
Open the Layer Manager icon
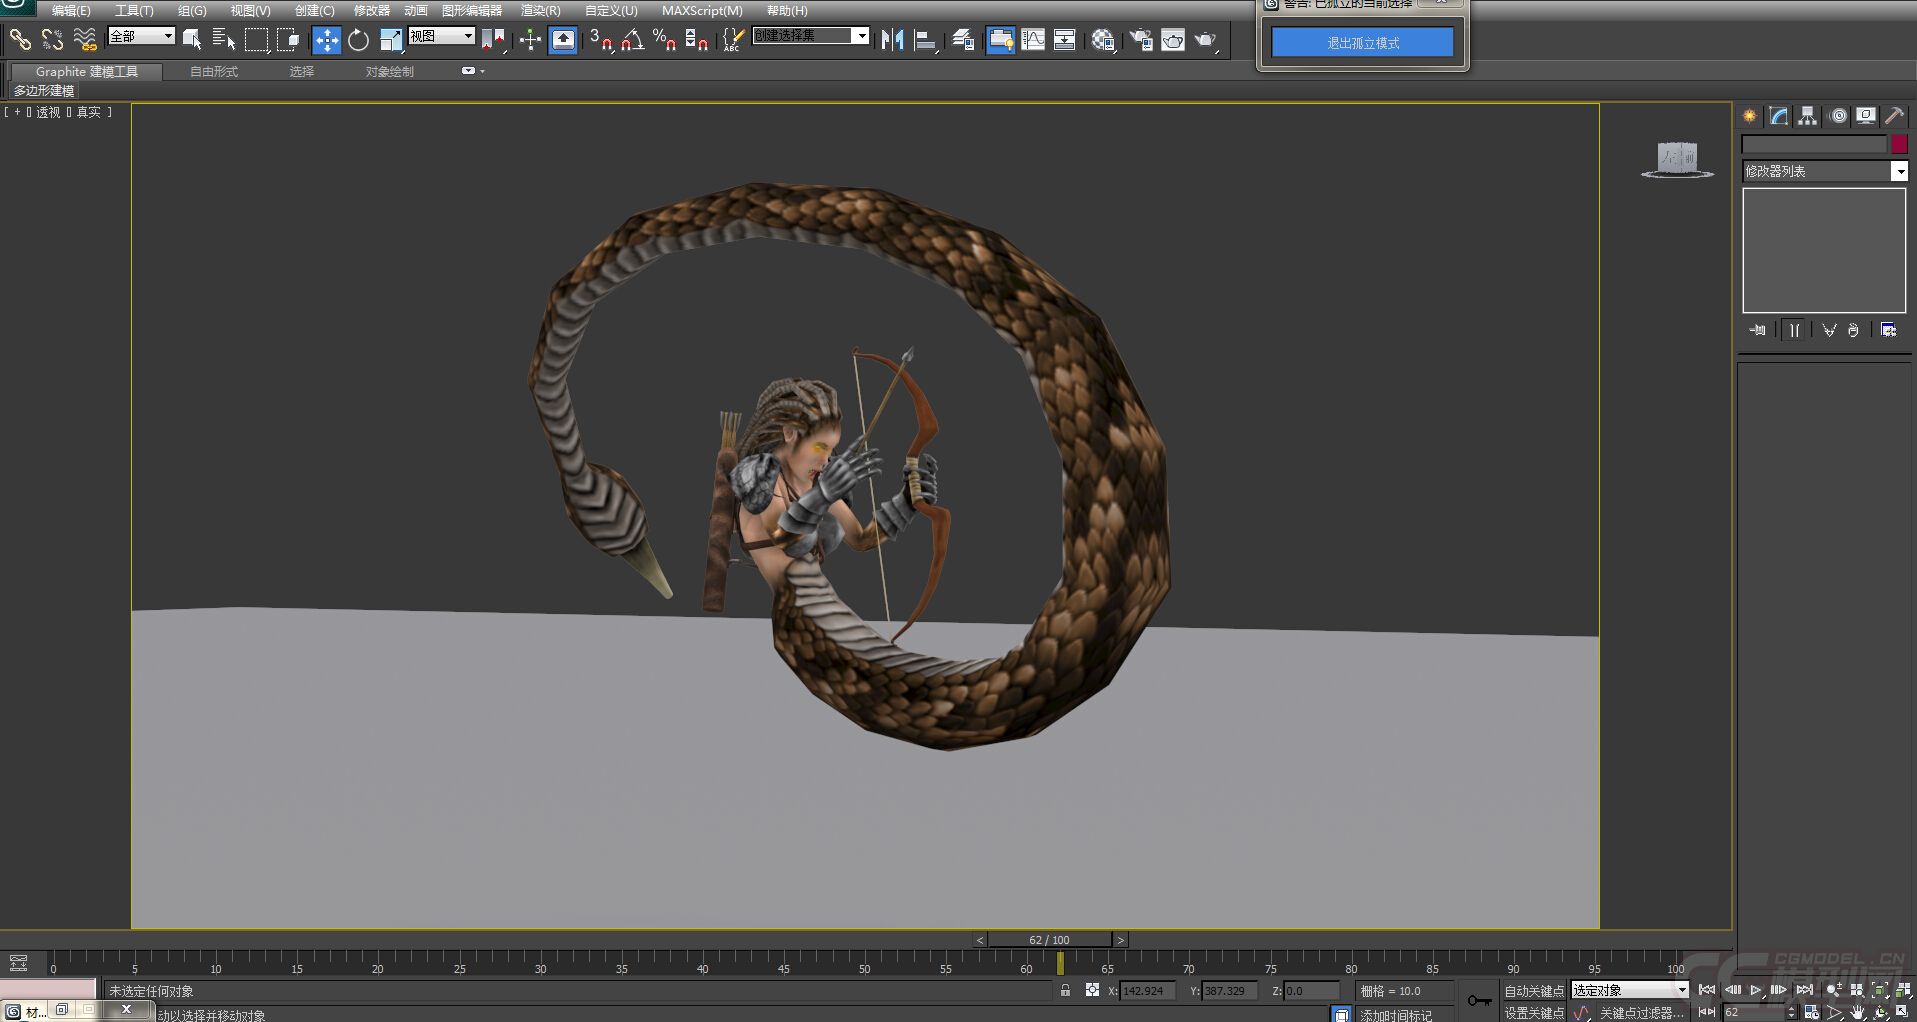point(963,40)
